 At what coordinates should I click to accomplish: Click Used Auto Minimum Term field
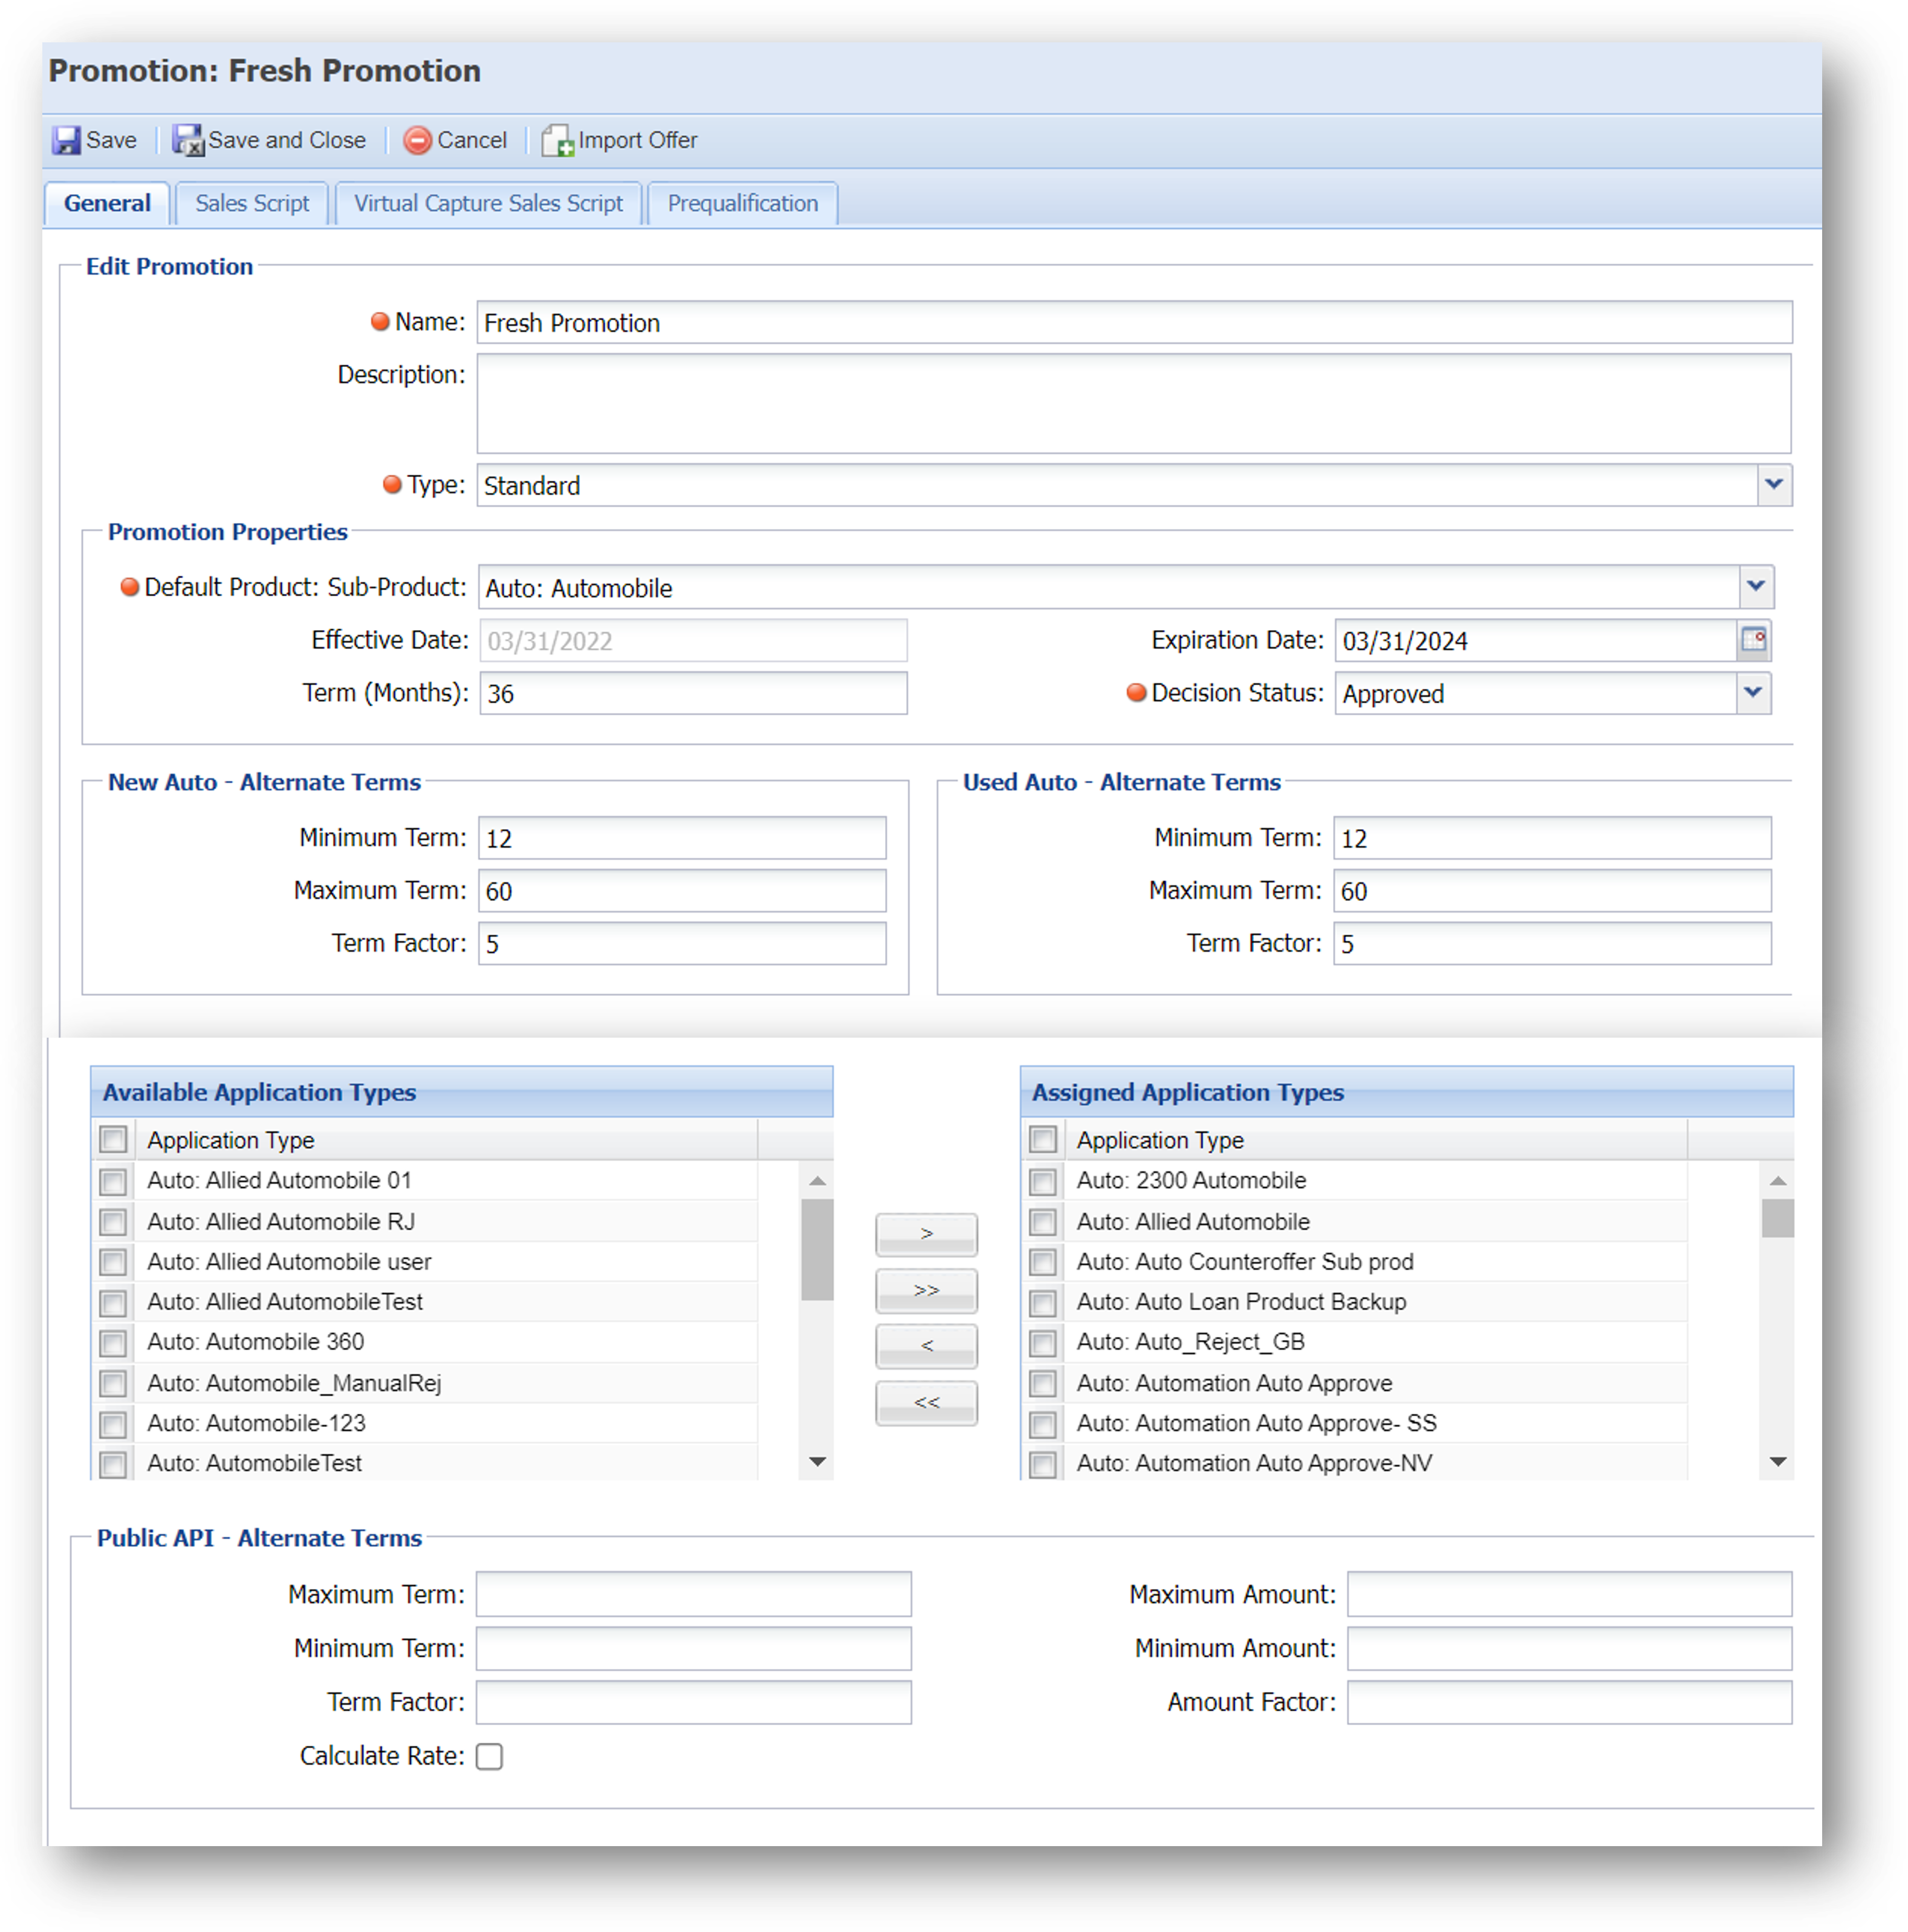pyautogui.click(x=1552, y=838)
